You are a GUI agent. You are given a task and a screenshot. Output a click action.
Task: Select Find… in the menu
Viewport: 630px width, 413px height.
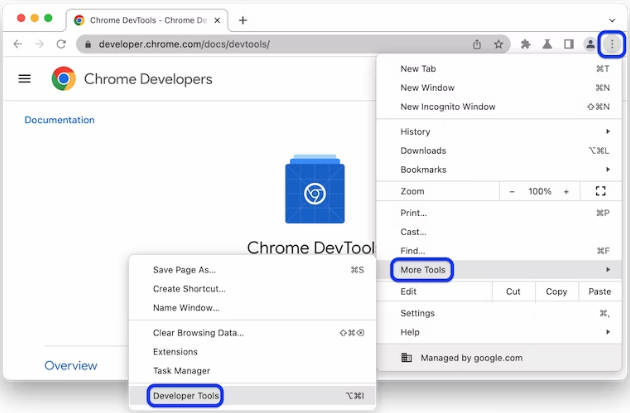pyautogui.click(x=499, y=251)
